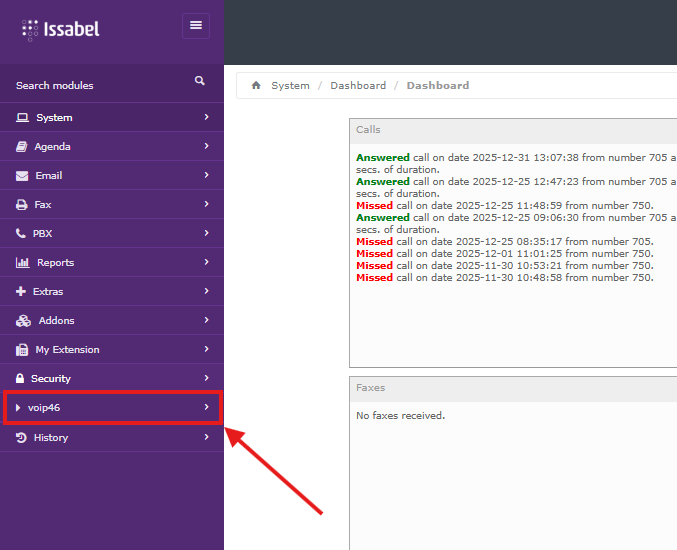The height and width of the screenshot is (550, 677).
Task: Expand Agenda menu chevron
Action: 206,146
